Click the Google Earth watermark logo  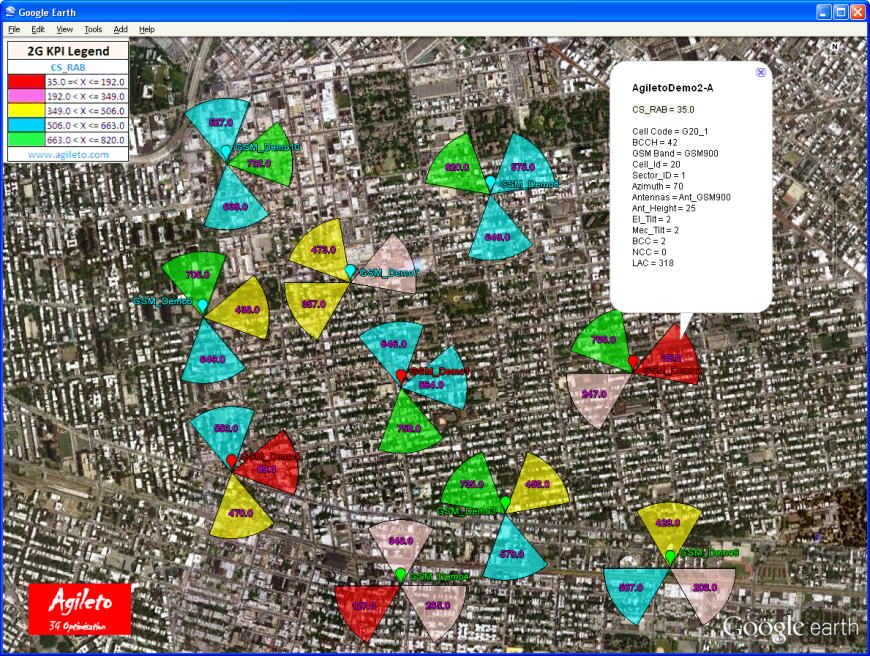pyautogui.click(x=790, y=627)
